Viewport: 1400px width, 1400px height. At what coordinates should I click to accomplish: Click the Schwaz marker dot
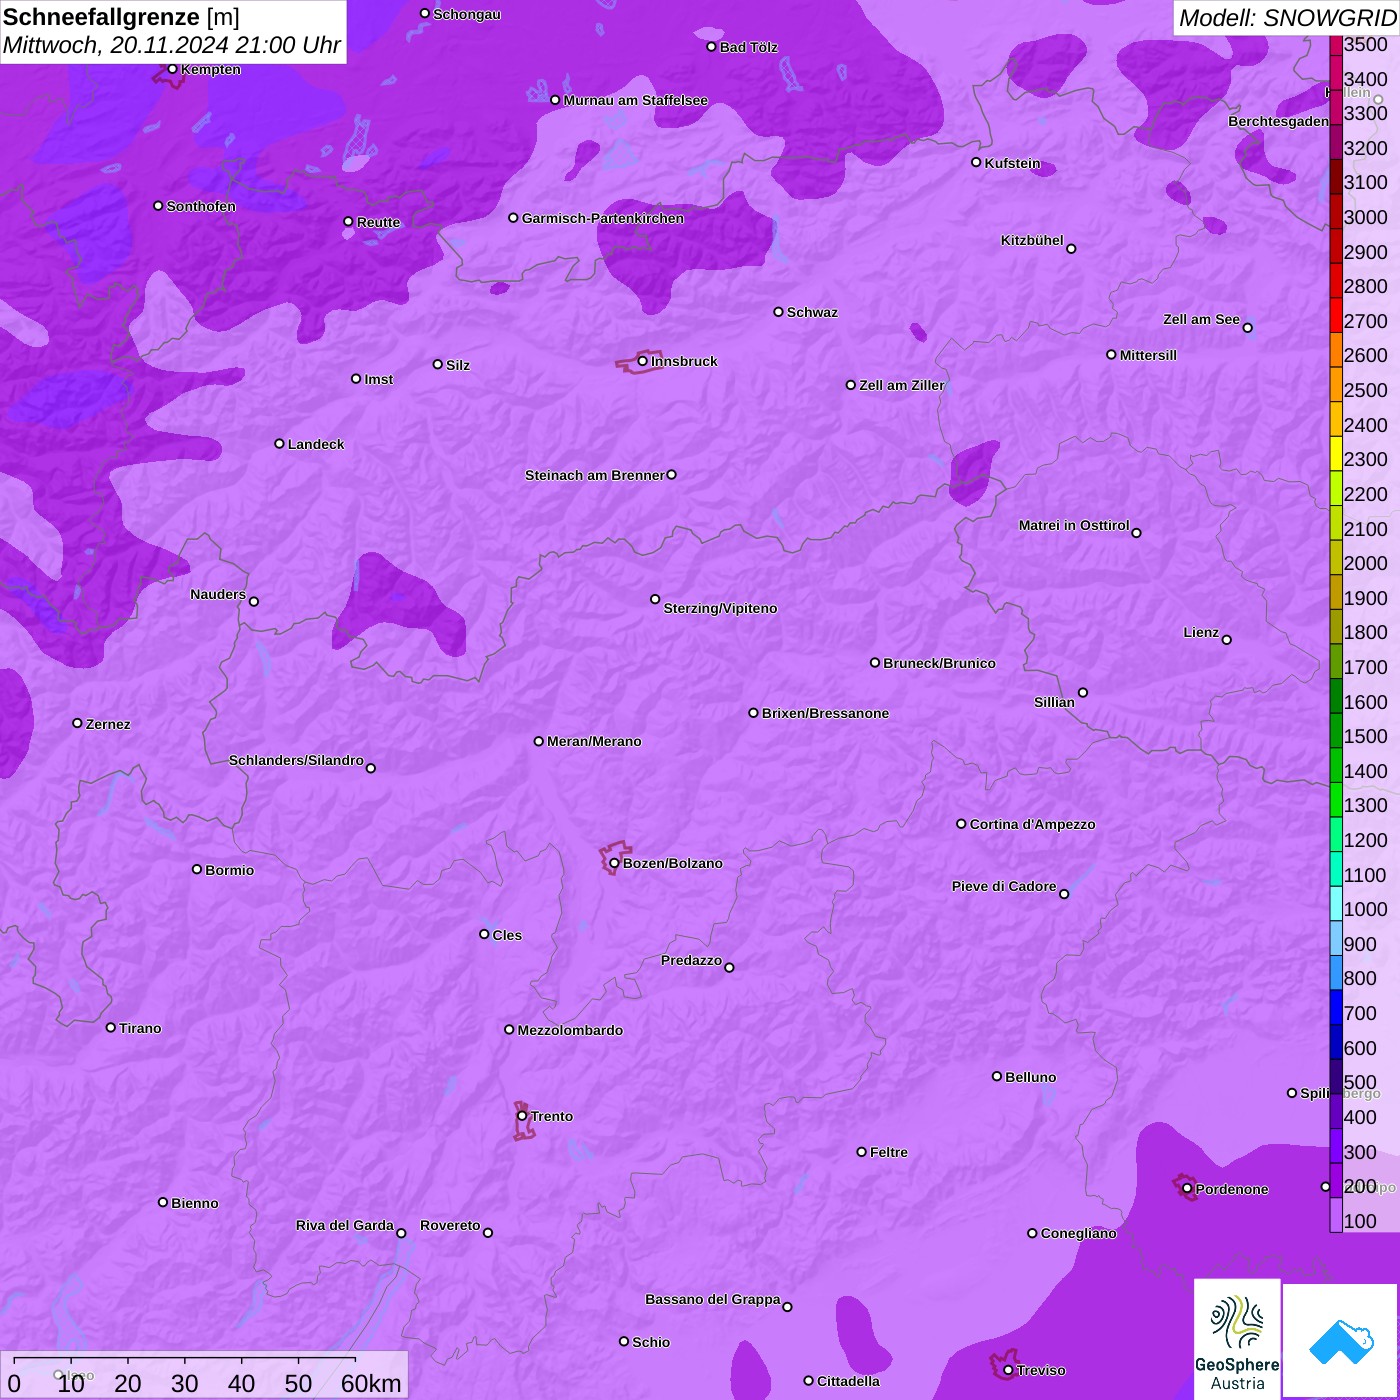[x=778, y=312]
